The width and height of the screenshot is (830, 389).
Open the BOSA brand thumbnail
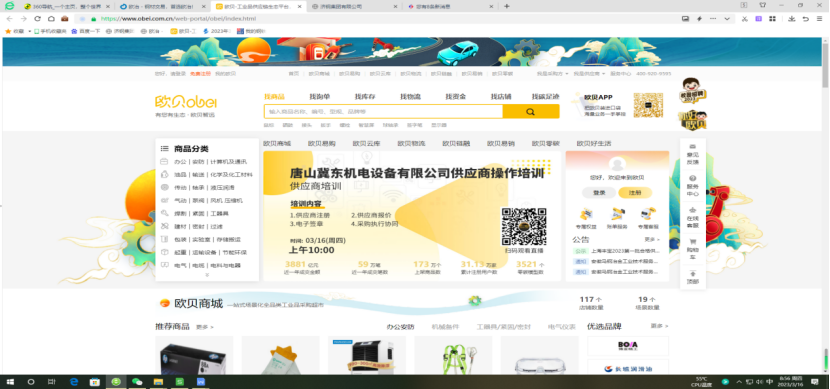628,346
